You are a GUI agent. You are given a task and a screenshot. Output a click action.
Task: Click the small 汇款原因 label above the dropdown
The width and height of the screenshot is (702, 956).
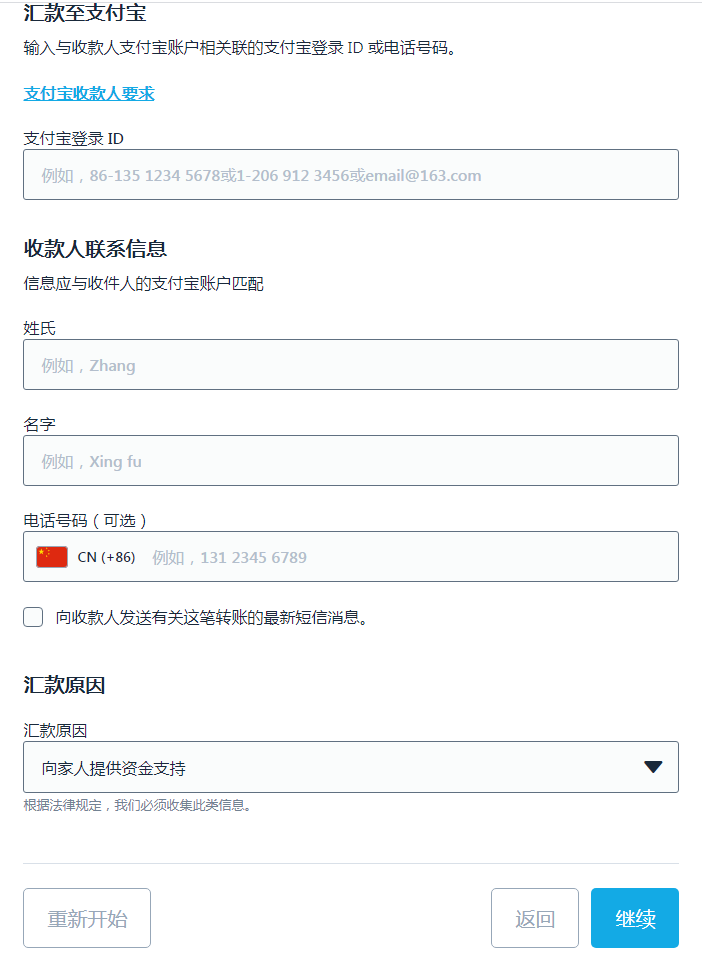click(x=55, y=730)
